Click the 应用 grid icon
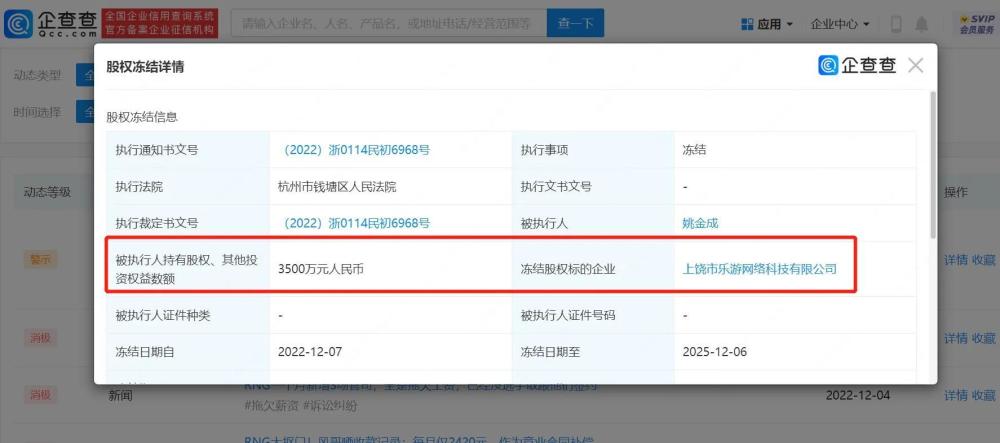 coord(748,23)
